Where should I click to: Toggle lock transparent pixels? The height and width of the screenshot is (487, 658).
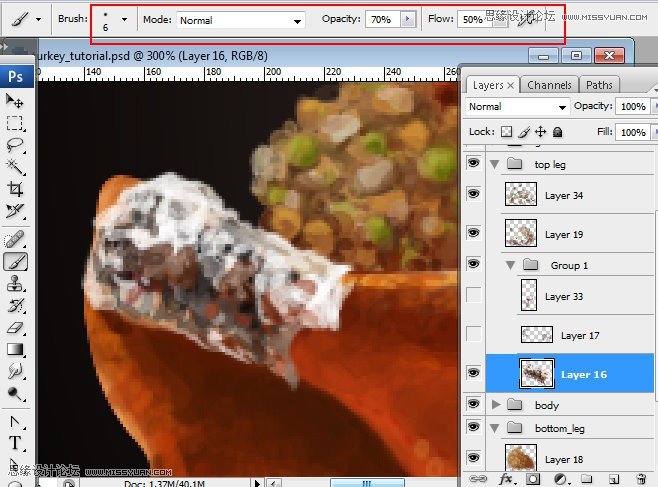click(x=507, y=132)
